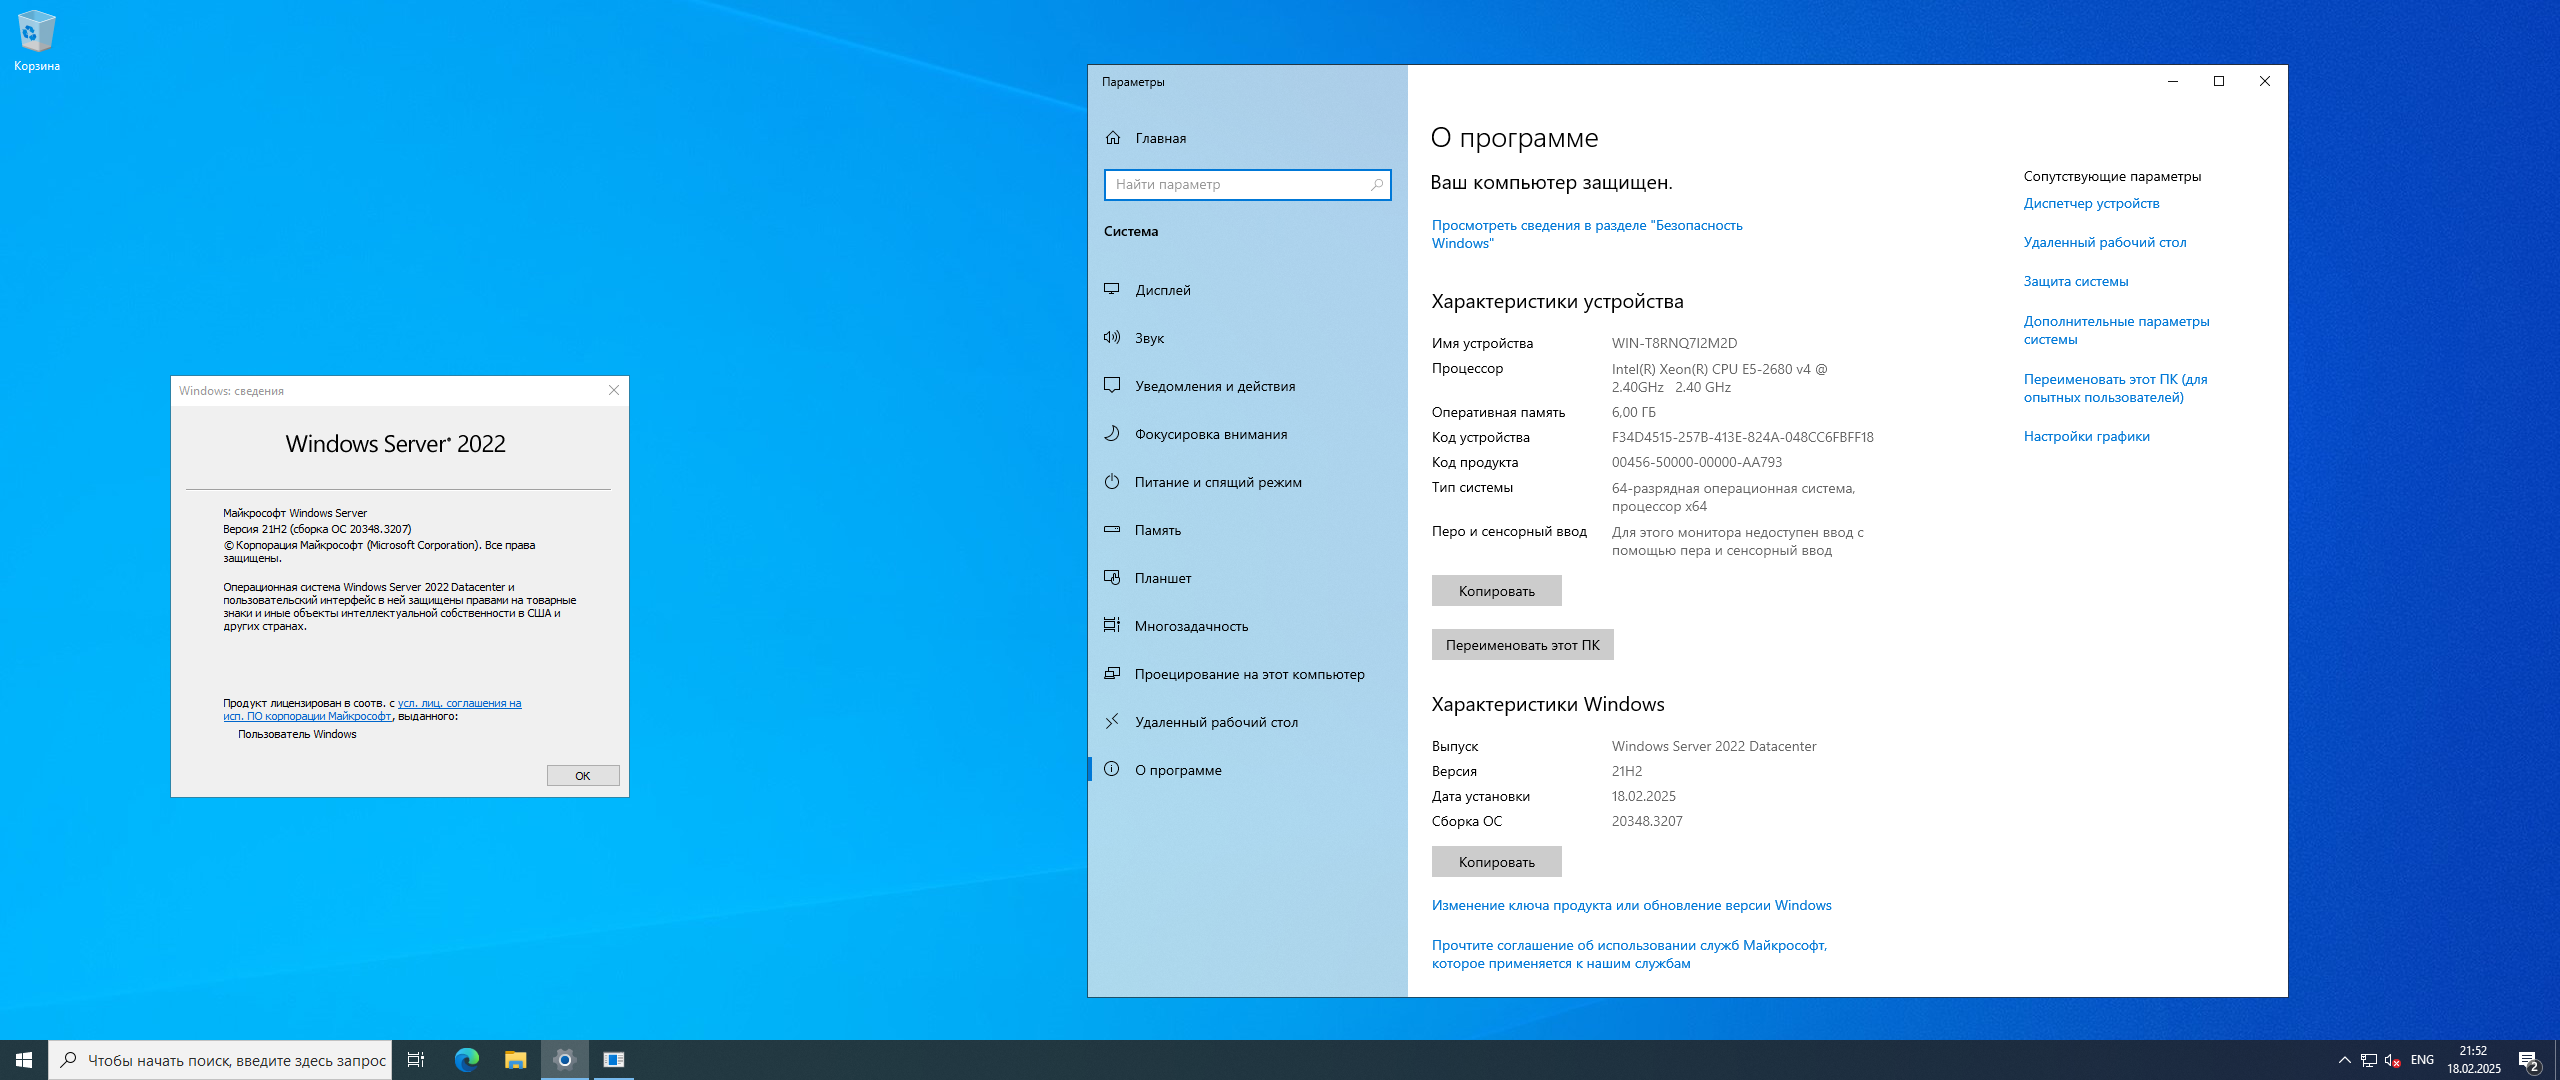Open the Windows Start menu

tap(24, 1060)
